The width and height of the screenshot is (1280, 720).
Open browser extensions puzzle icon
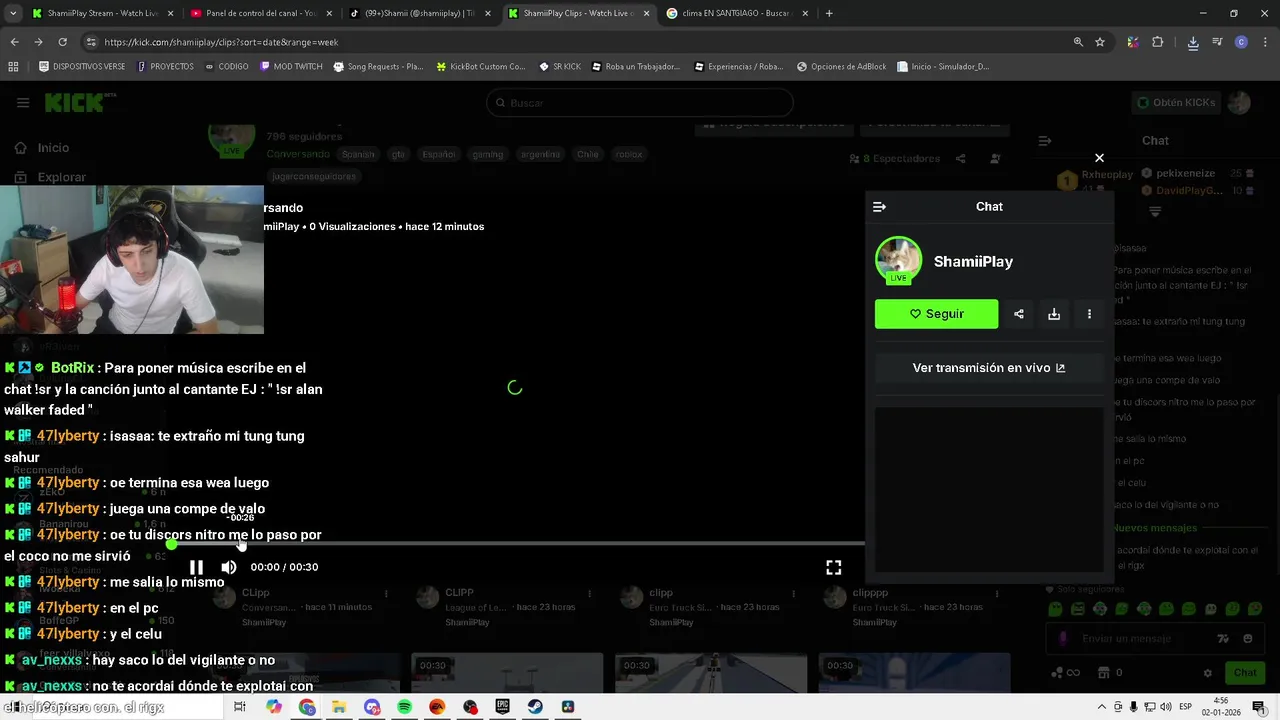pyautogui.click(x=1158, y=42)
